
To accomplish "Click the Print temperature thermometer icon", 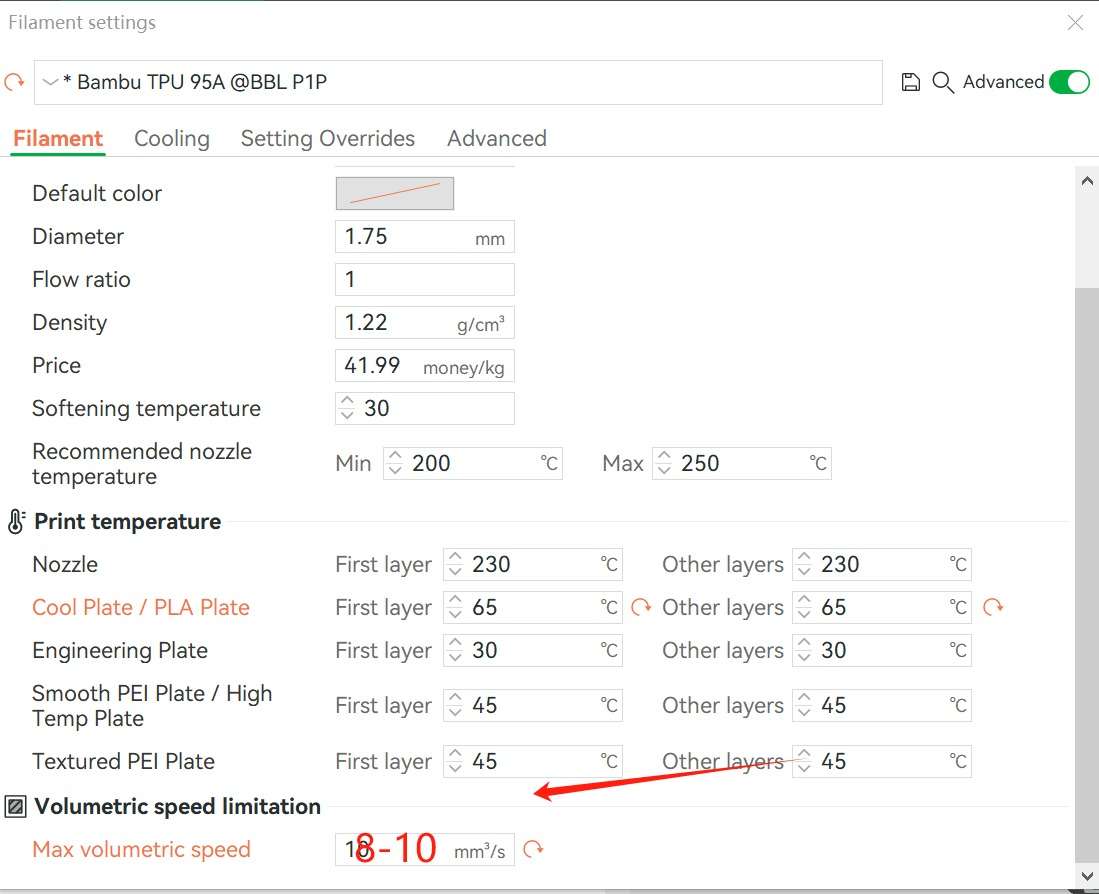I will pos(16,522).
